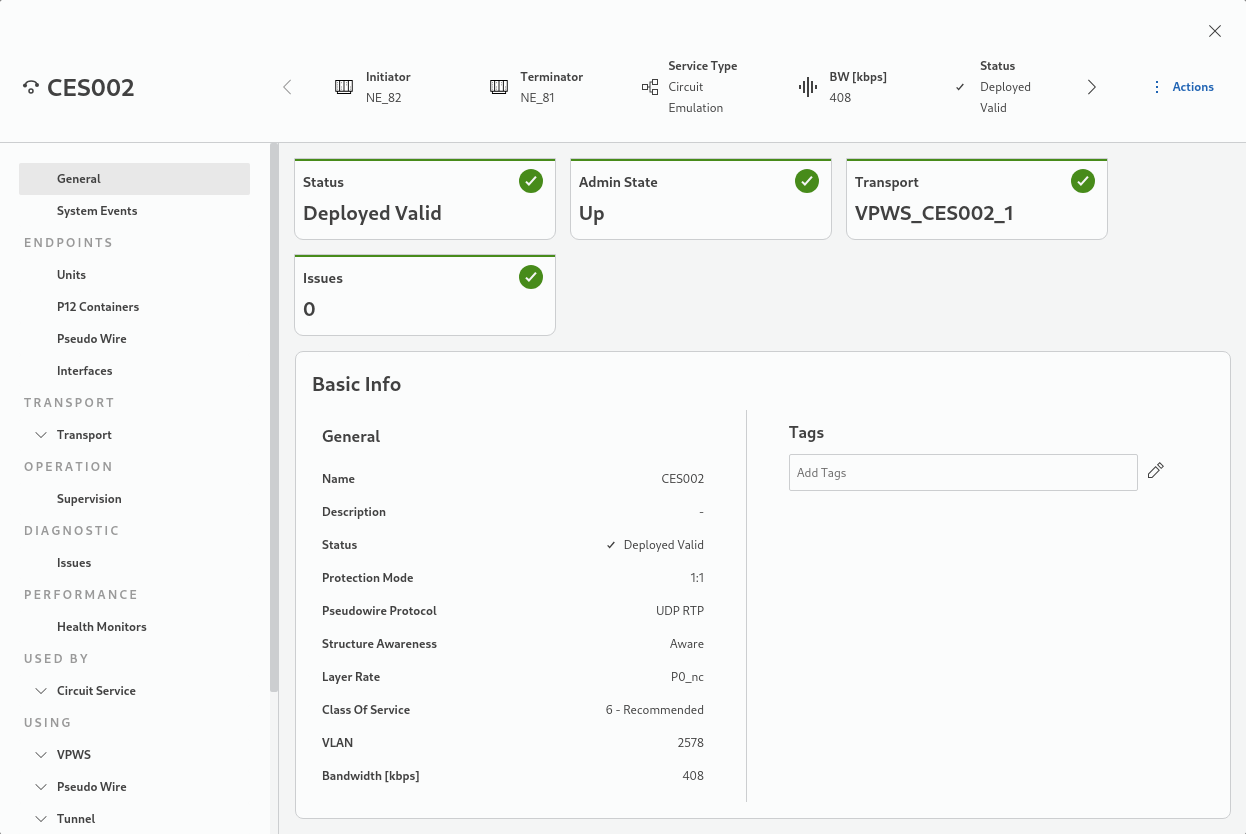Open the Actions menu
1246x834 pixels.
(1183, 87)
